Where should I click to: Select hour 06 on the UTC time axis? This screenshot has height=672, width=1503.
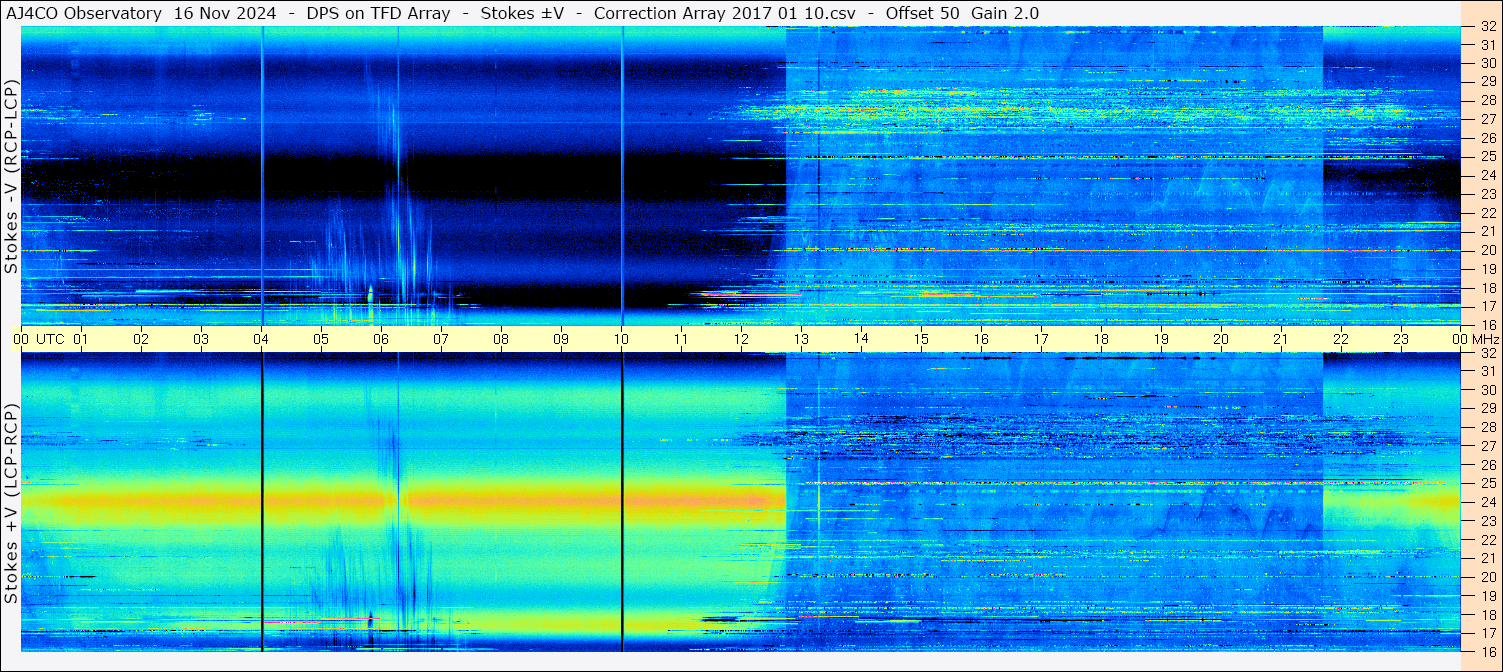(x=381, y=339)
